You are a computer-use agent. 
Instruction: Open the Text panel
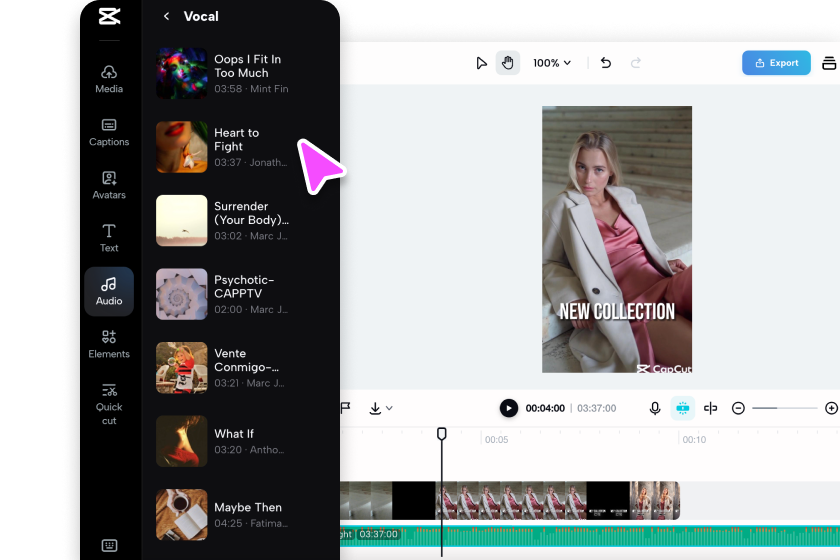coord(109,238)
